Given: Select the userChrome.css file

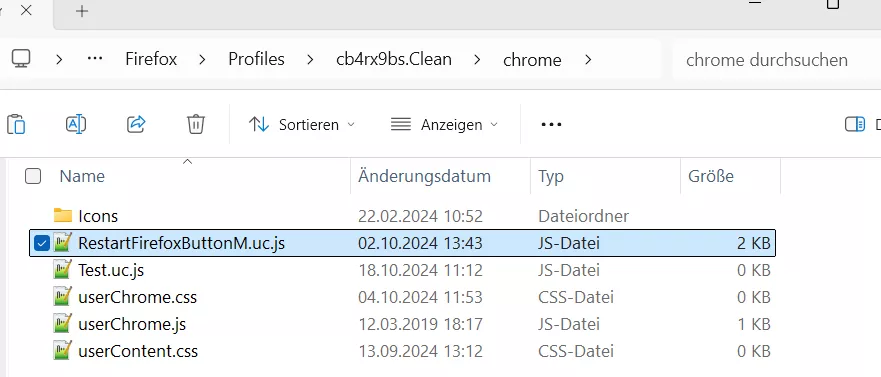Looking at the screenshot, I should pyautogui.click(x=138, y=297).
